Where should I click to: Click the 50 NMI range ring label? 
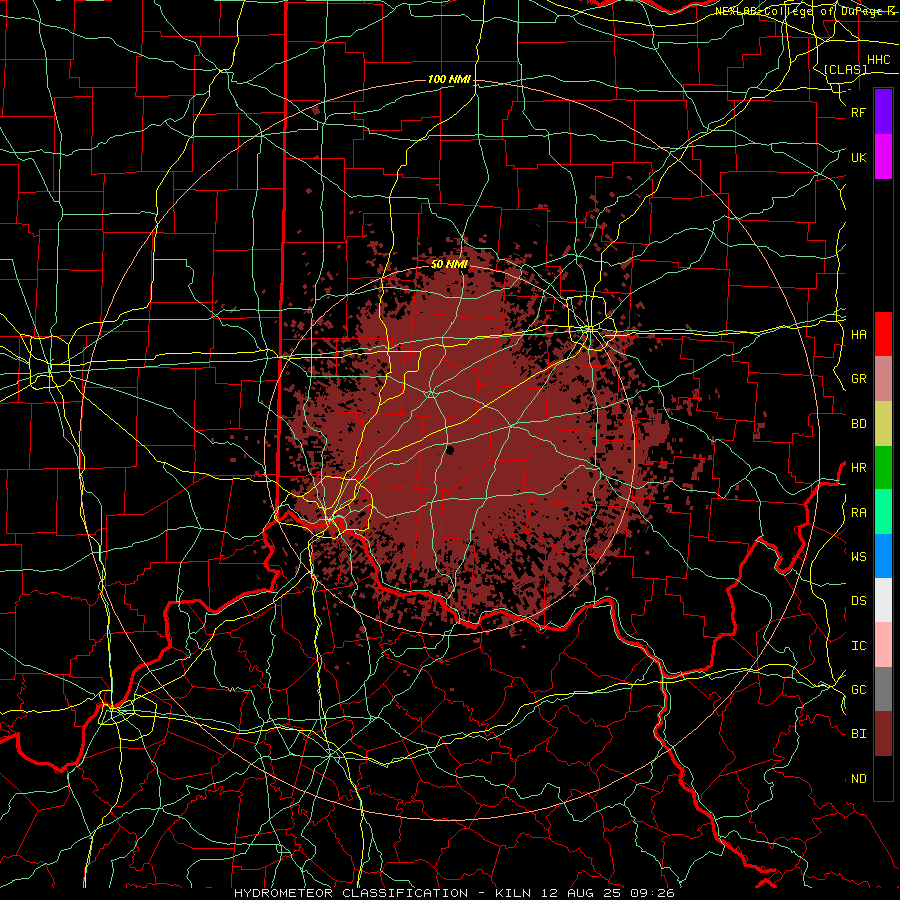coord(449,264)
